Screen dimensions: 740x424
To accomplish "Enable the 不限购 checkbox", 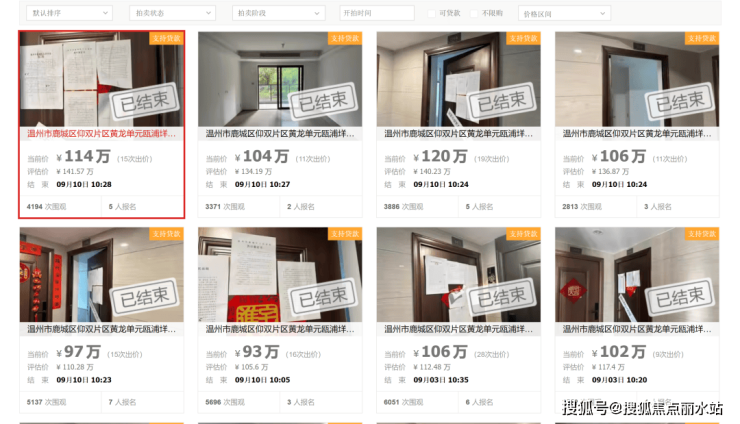I will 474,14.
